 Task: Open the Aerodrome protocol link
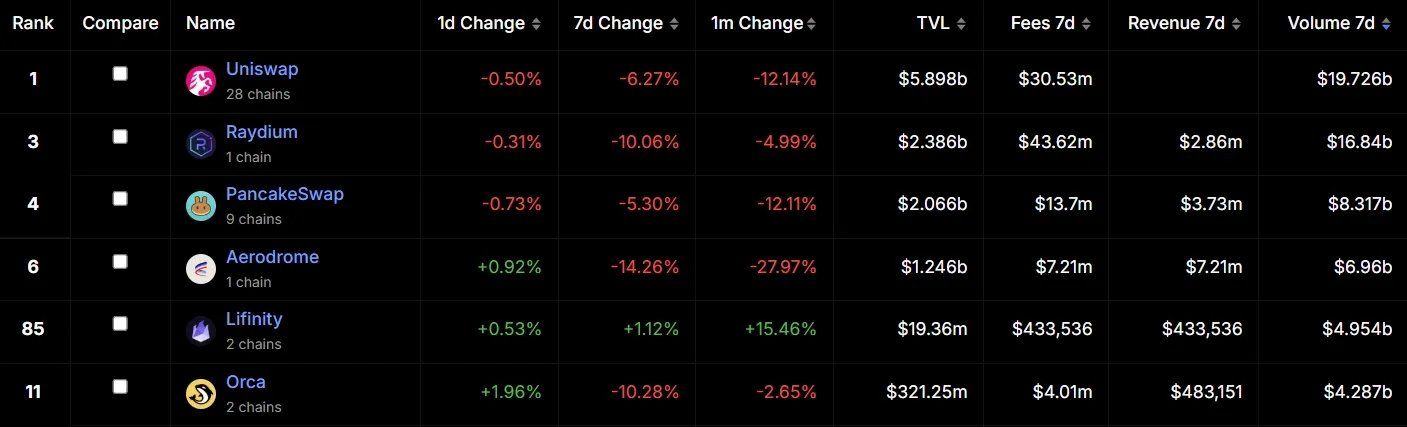[x=272, y=257]
